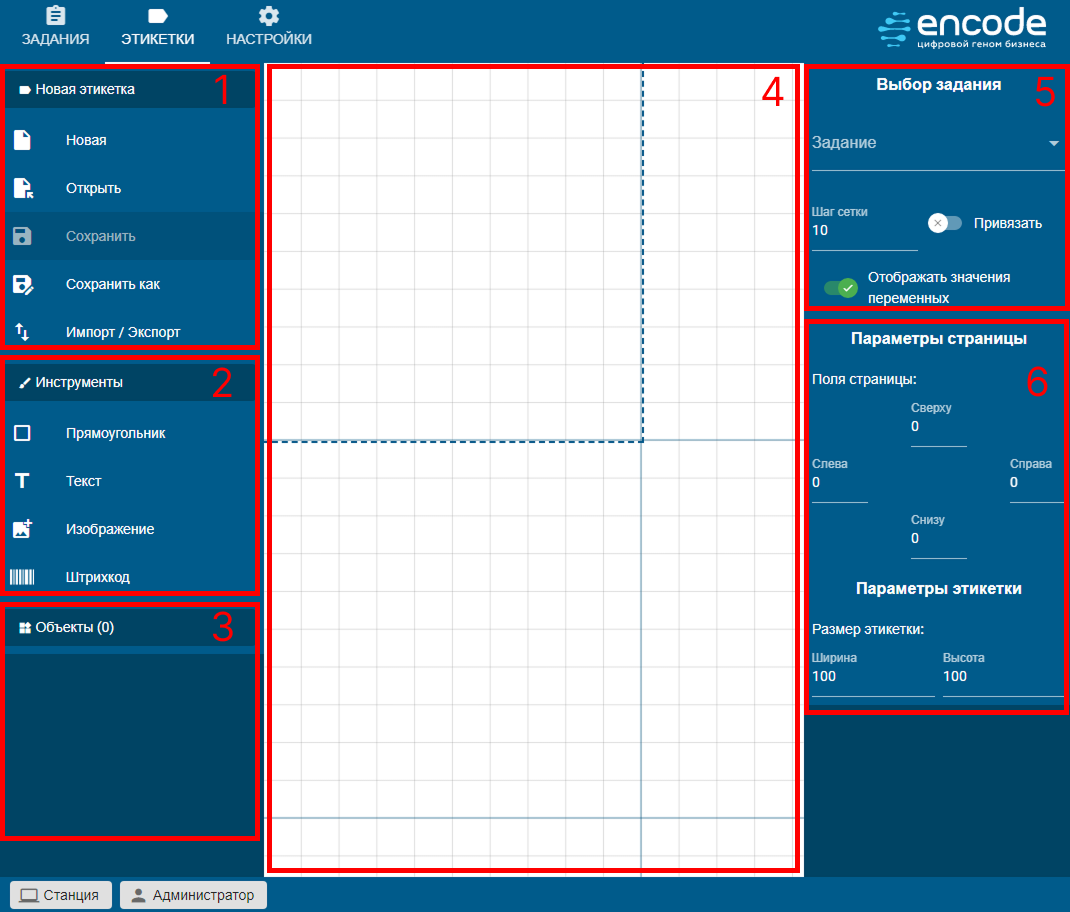Click the Шаг сетки input field
The image size is (1070, 912).
[862, 231]
